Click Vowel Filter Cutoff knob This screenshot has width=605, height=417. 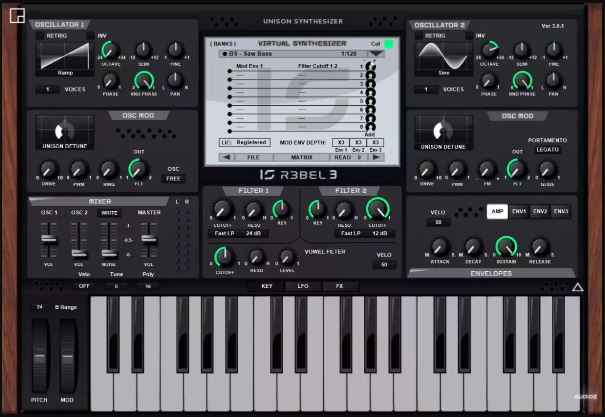click(x=224, y=257)
